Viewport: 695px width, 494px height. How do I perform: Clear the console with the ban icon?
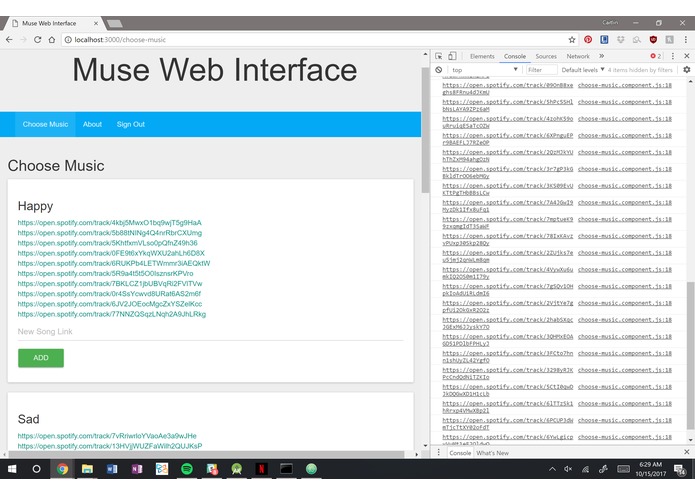click(x=438, y=70)
